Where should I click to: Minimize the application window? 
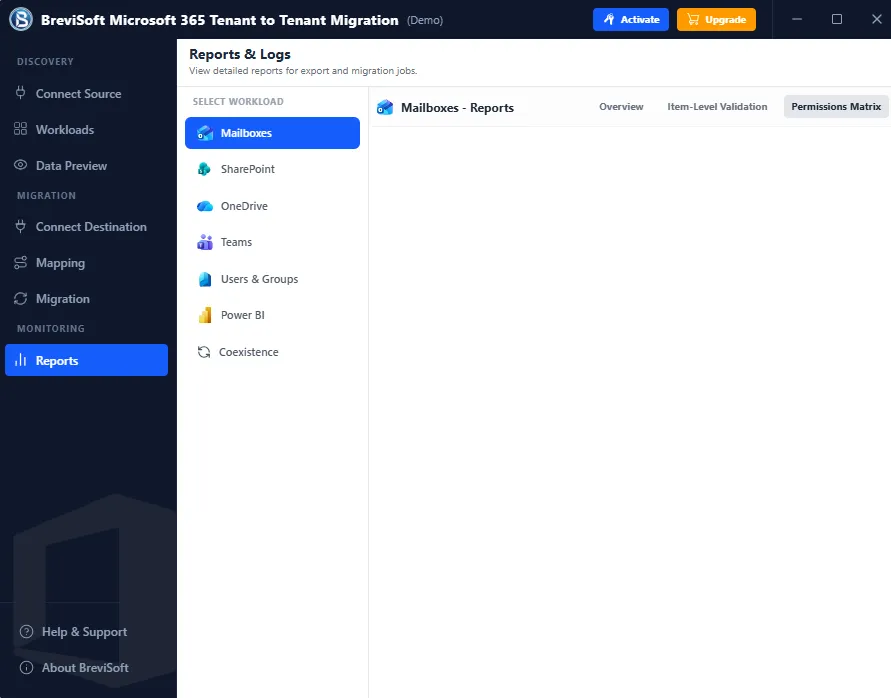click(x=797, y=19)
